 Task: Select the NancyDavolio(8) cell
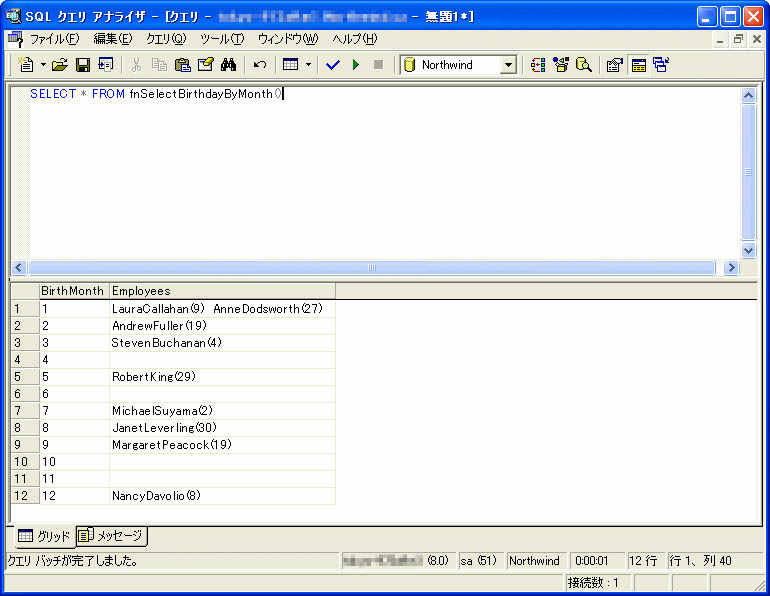pos(222,496)
